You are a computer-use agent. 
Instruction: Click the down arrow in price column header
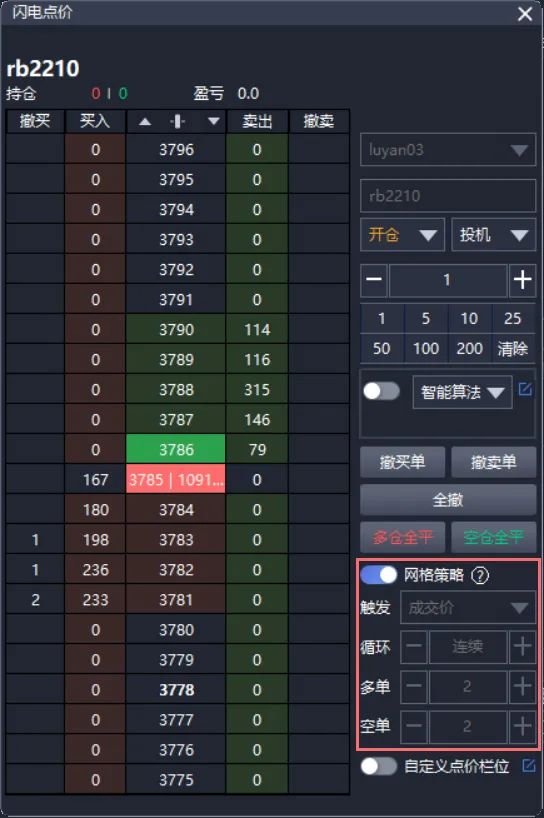(x=213, y=122)
